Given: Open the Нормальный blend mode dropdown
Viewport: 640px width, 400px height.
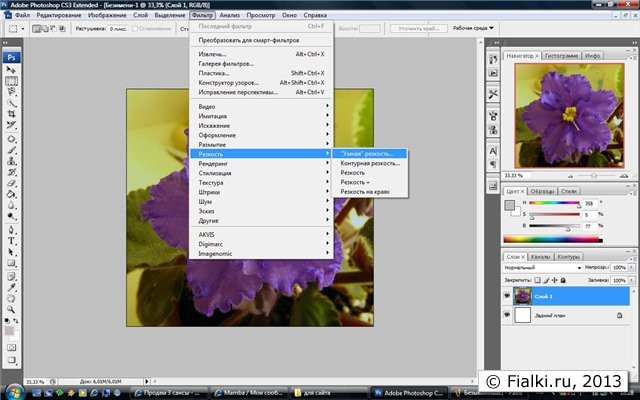Looking at the screenshot, I should point(543,267).
